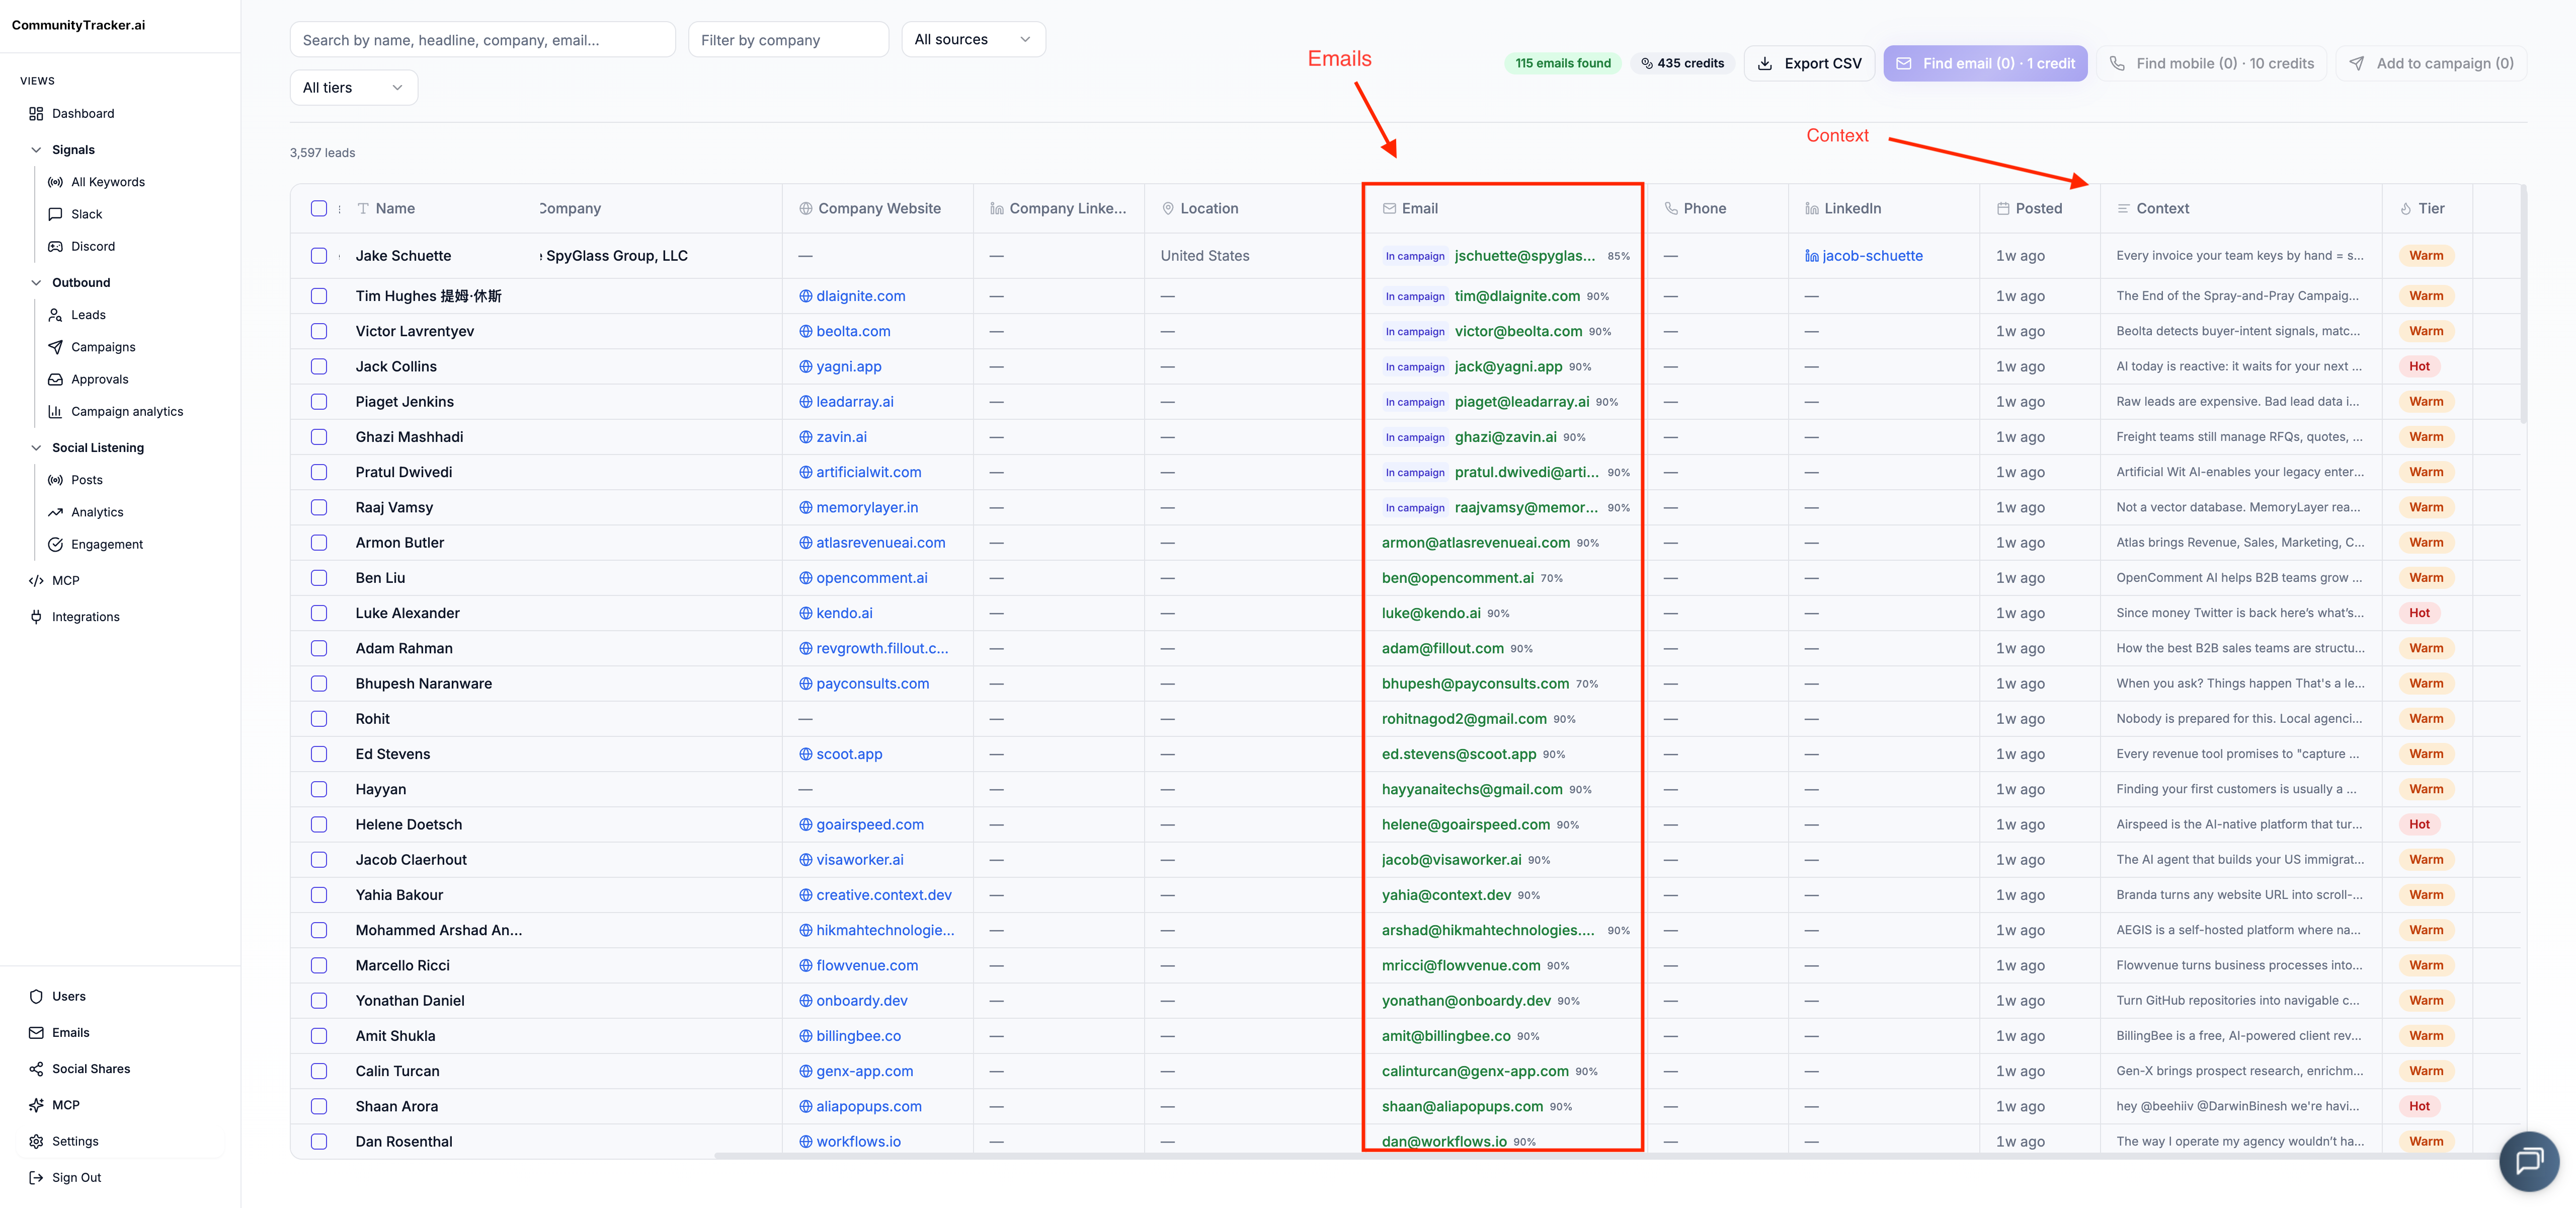Click Add to campaign button
2576x1208 pixels.
[x=2432, y=63]
